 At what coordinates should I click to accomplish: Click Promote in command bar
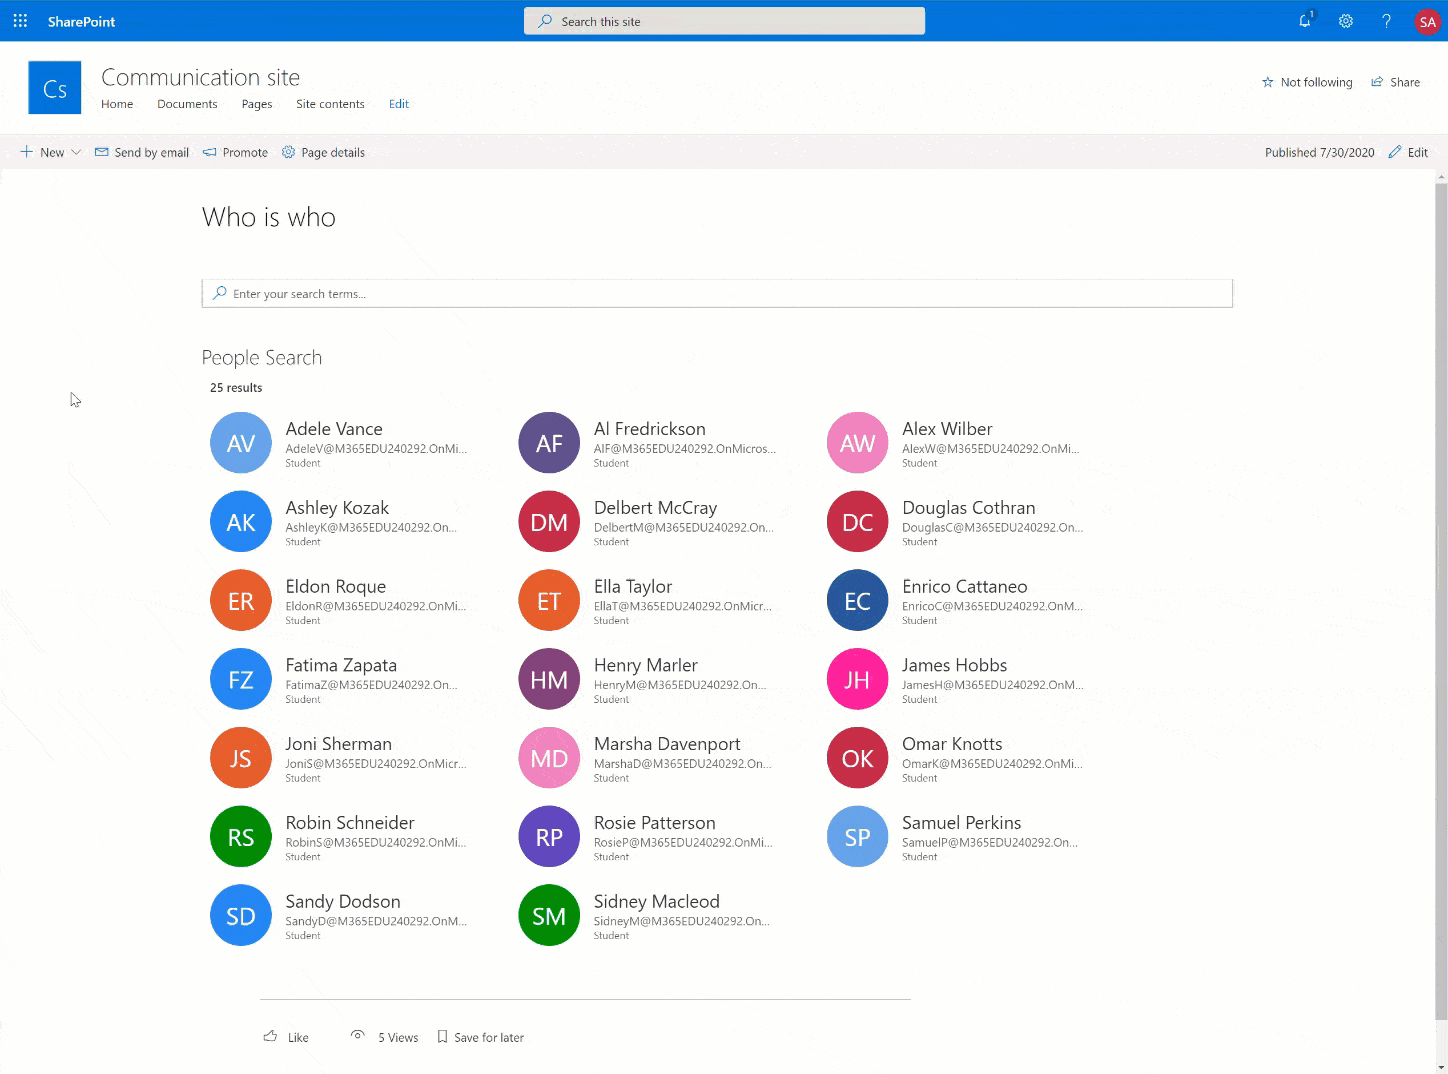click(235, 152)
